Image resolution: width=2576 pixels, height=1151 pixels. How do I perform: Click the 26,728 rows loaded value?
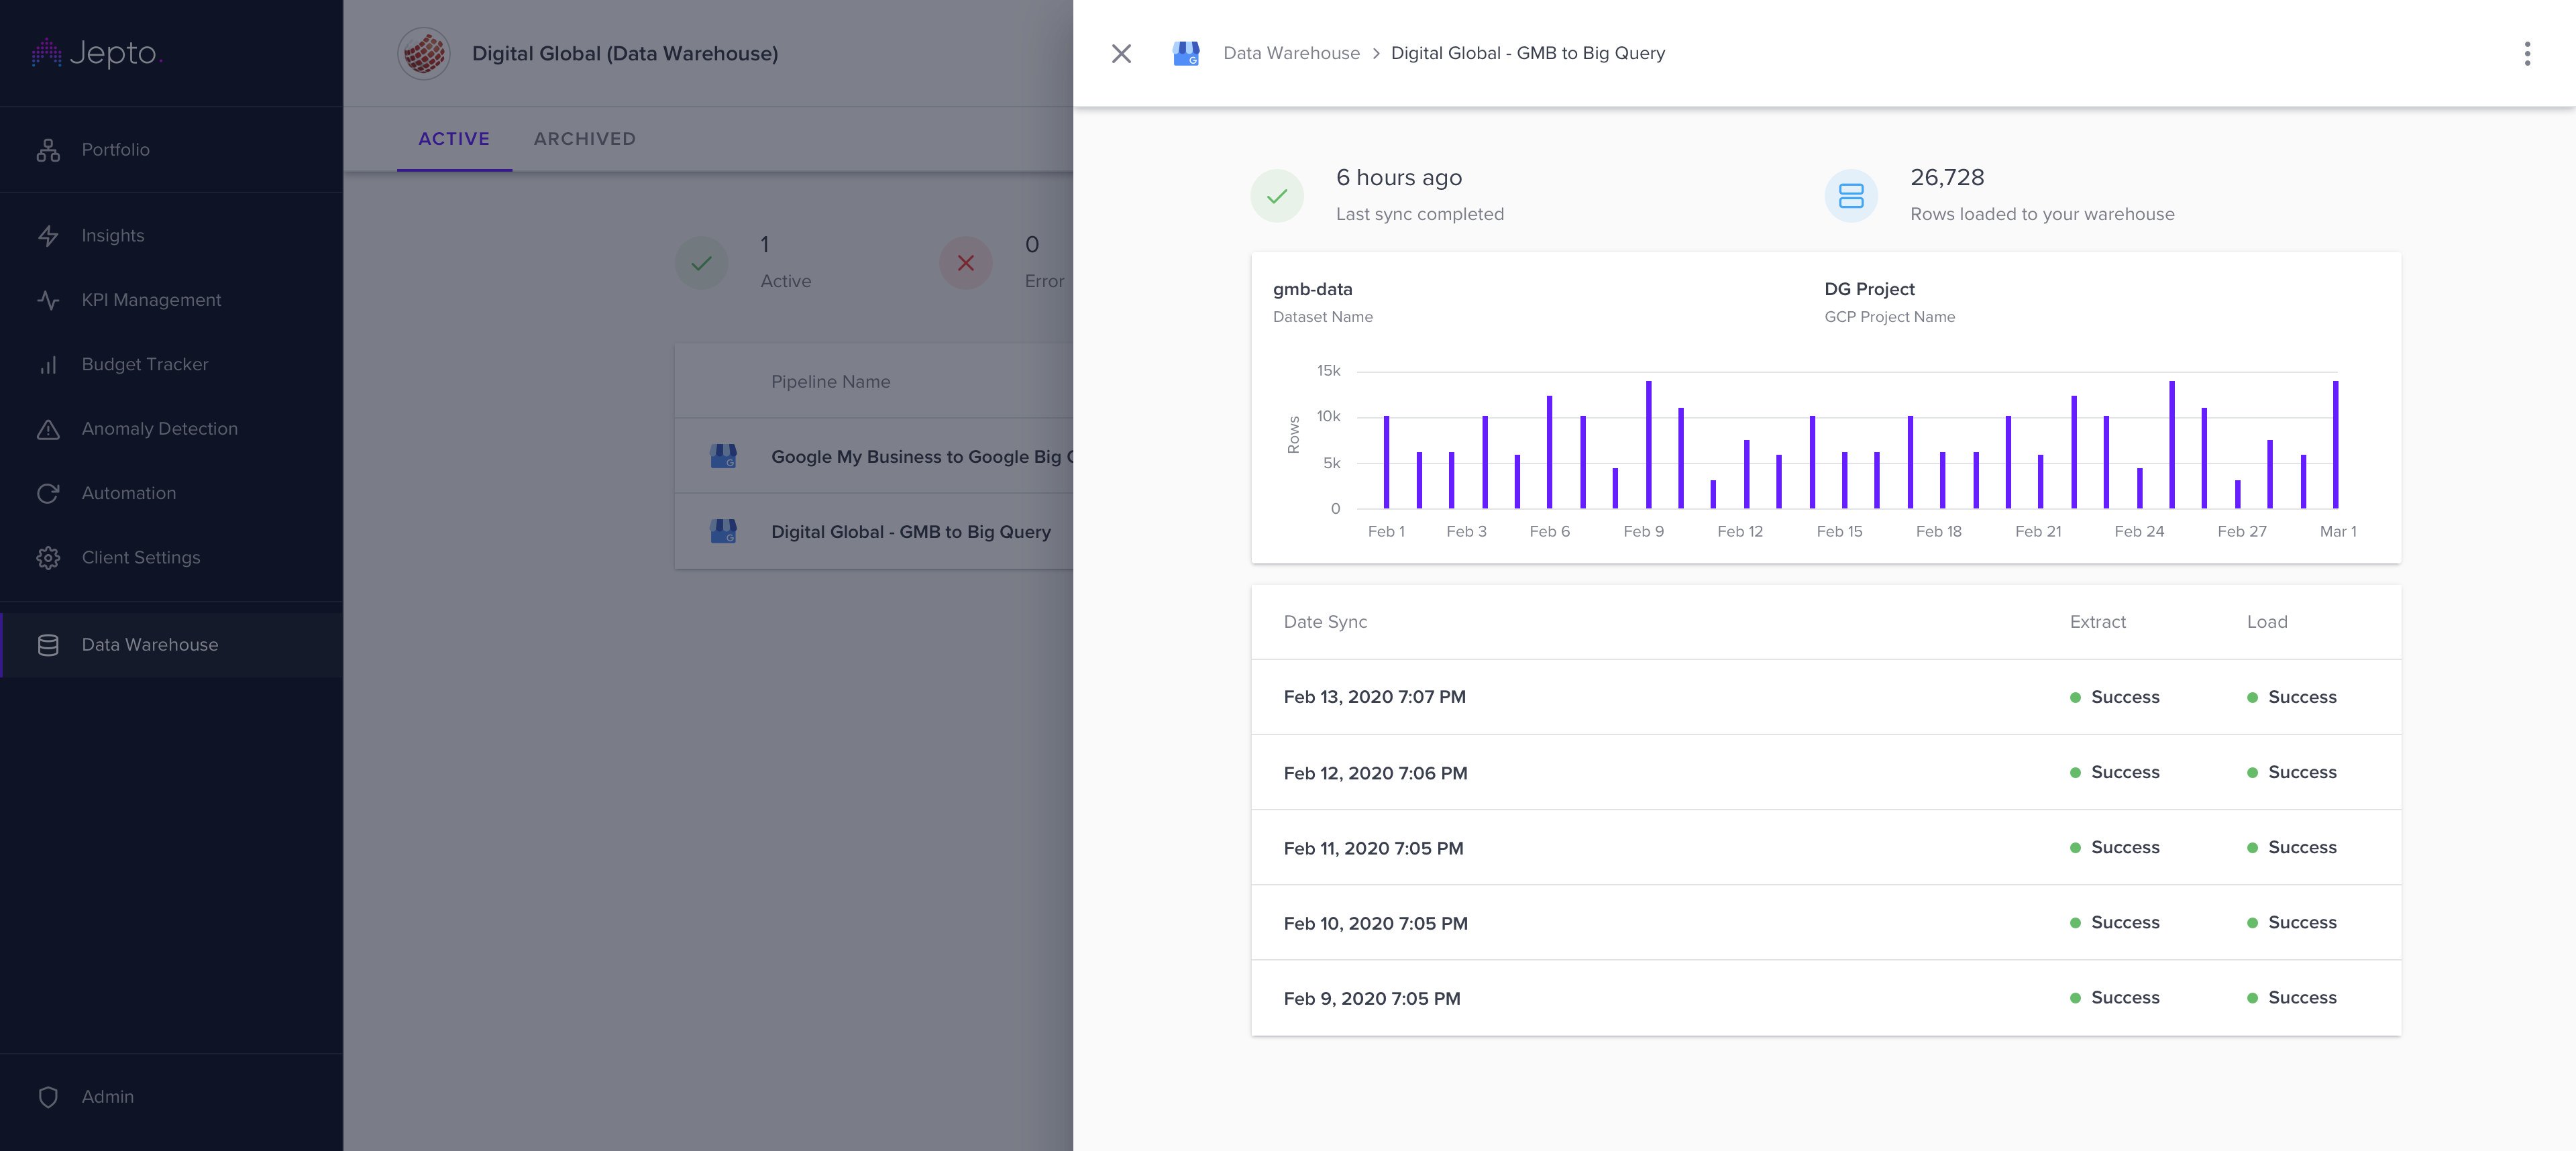tap(1947, 178)
